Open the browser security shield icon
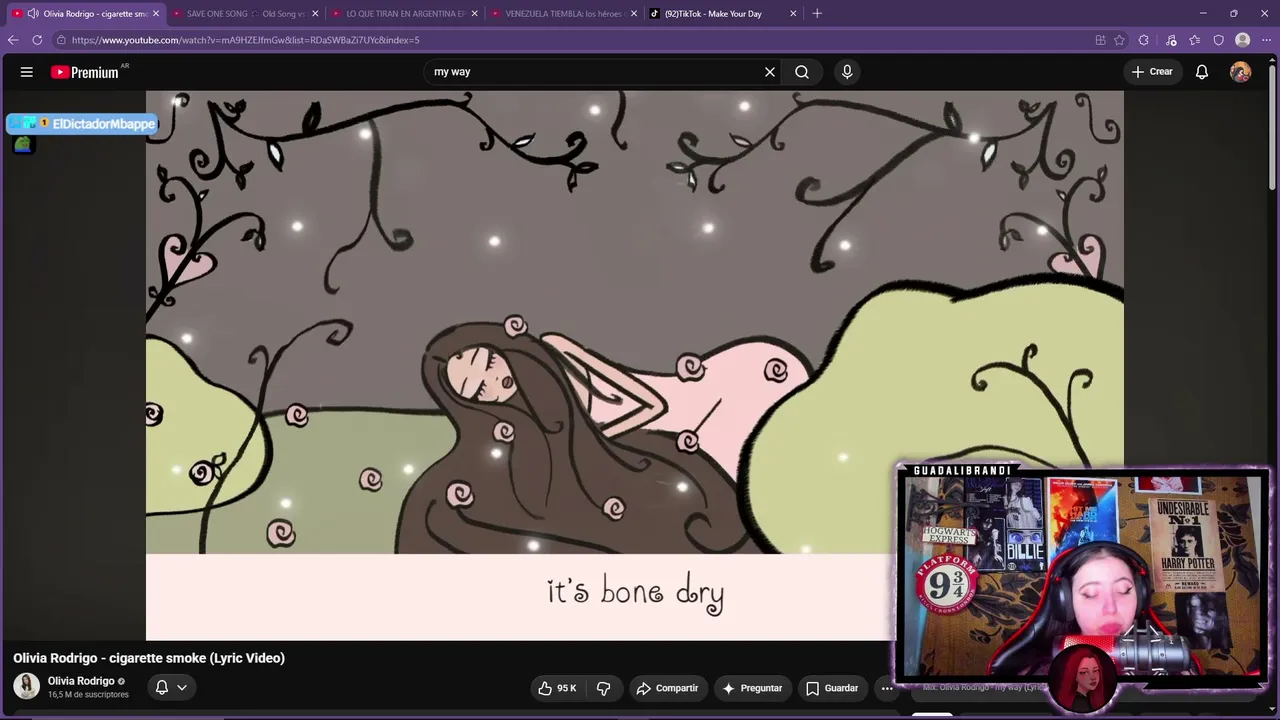Viewport: 1280px width, 720px height. (x=1219, y=40)
